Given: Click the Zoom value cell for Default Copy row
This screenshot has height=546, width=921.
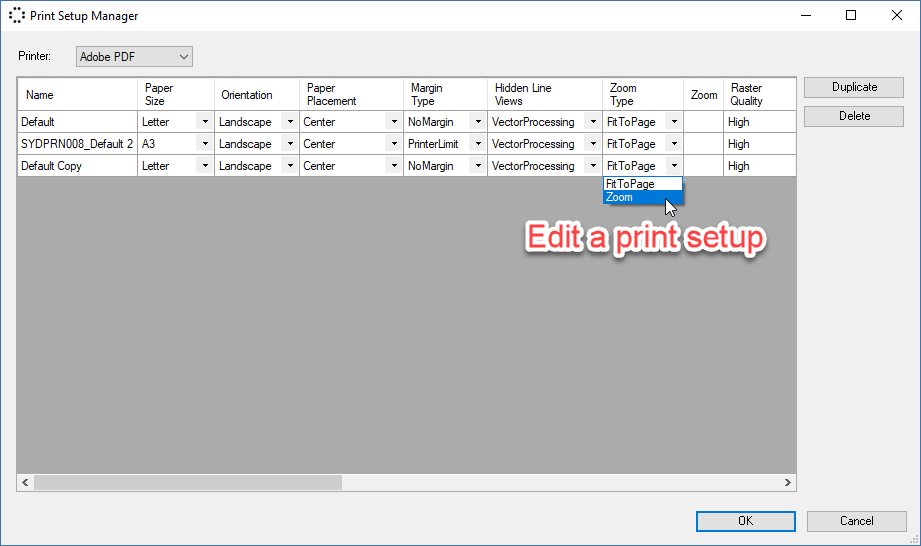Looking at the screenshot, I should pos(704,166).
